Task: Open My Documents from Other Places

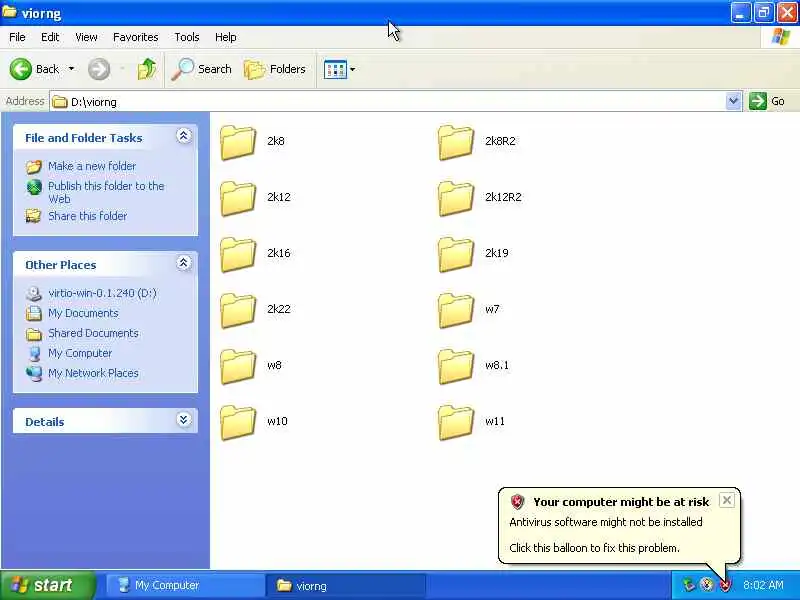Action: click(83, 313)
